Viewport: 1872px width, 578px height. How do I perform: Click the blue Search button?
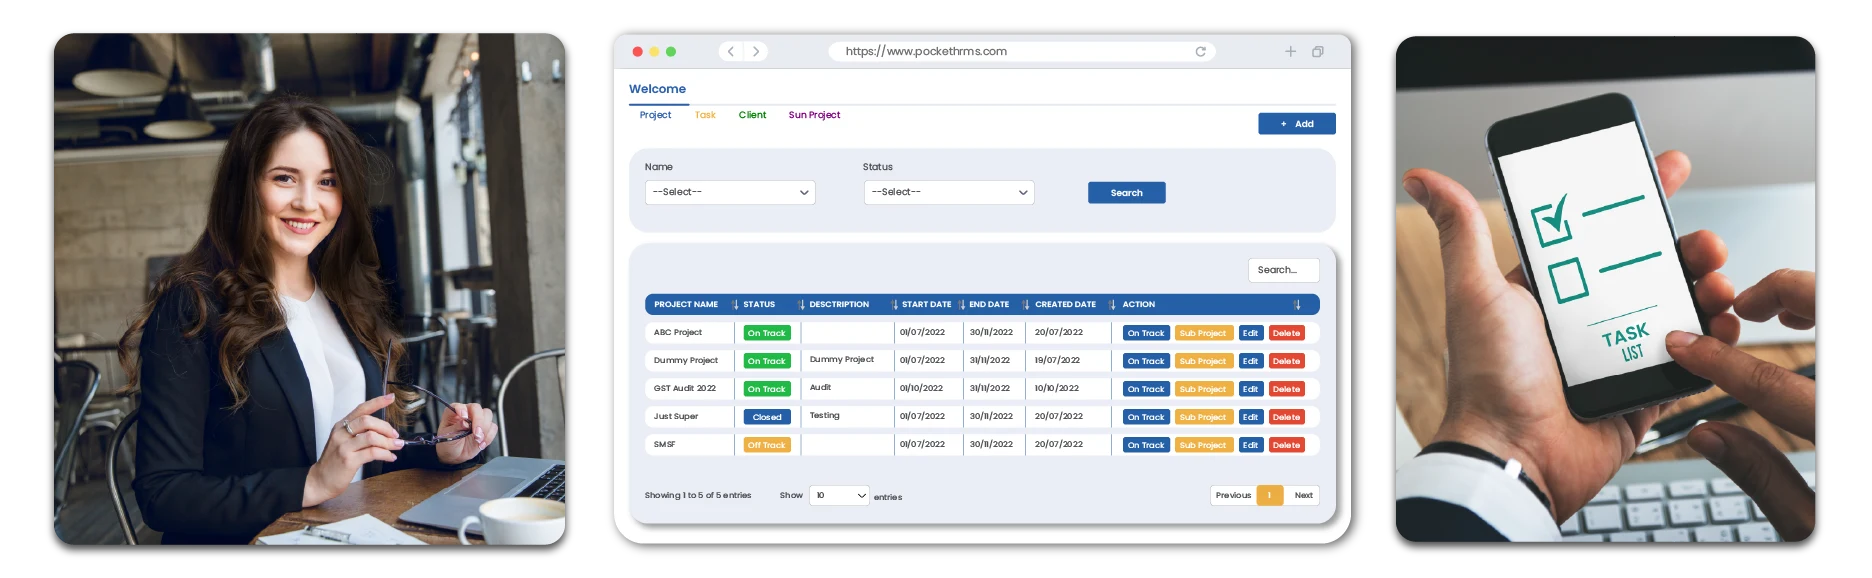pos(1126,193)
